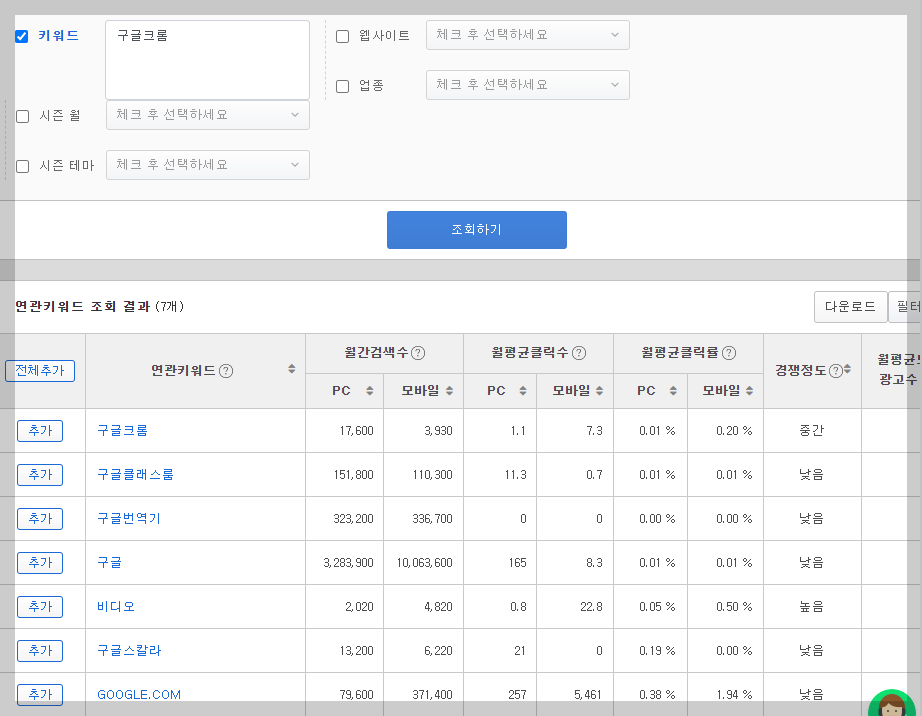Select the 높음 competition cell
Screen dimensions: 922x716
pyautogui.click(x=812, y=607)
